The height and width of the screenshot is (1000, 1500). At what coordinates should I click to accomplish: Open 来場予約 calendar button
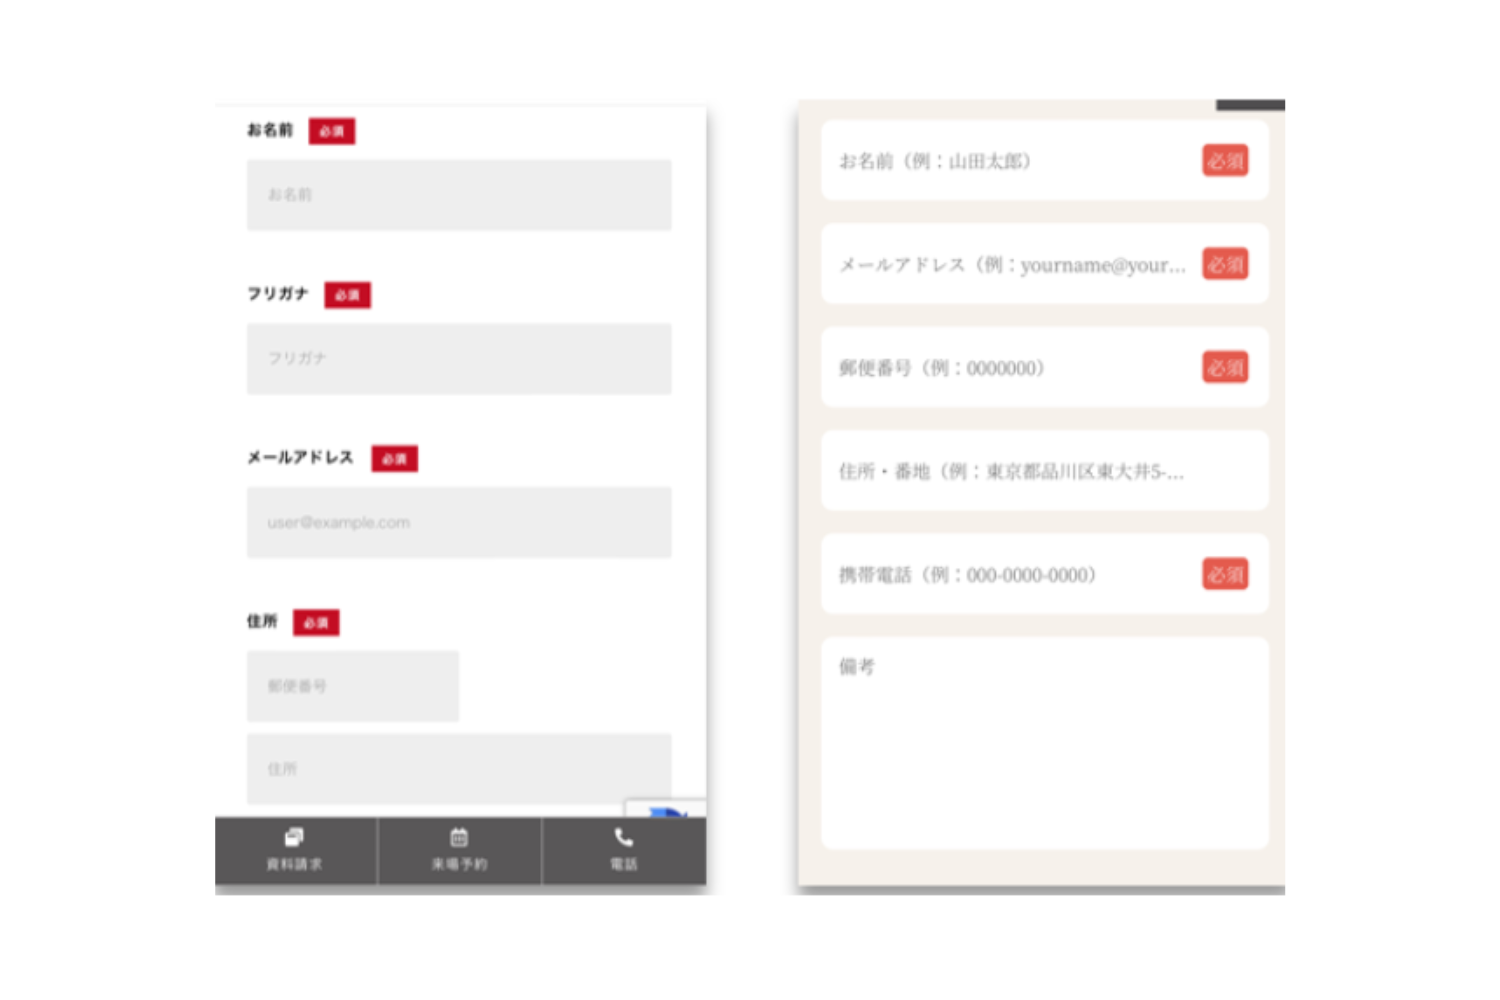coord(459,851)
